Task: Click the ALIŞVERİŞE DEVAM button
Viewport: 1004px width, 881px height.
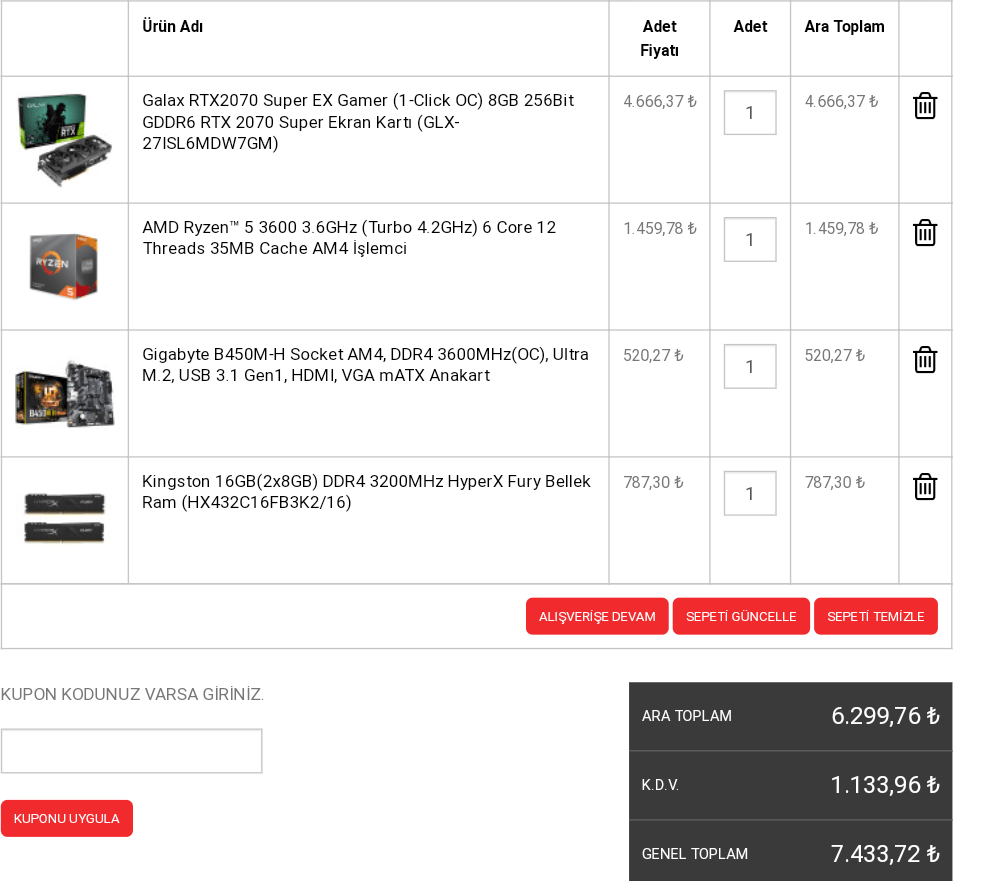Action: tap(597, 617)
